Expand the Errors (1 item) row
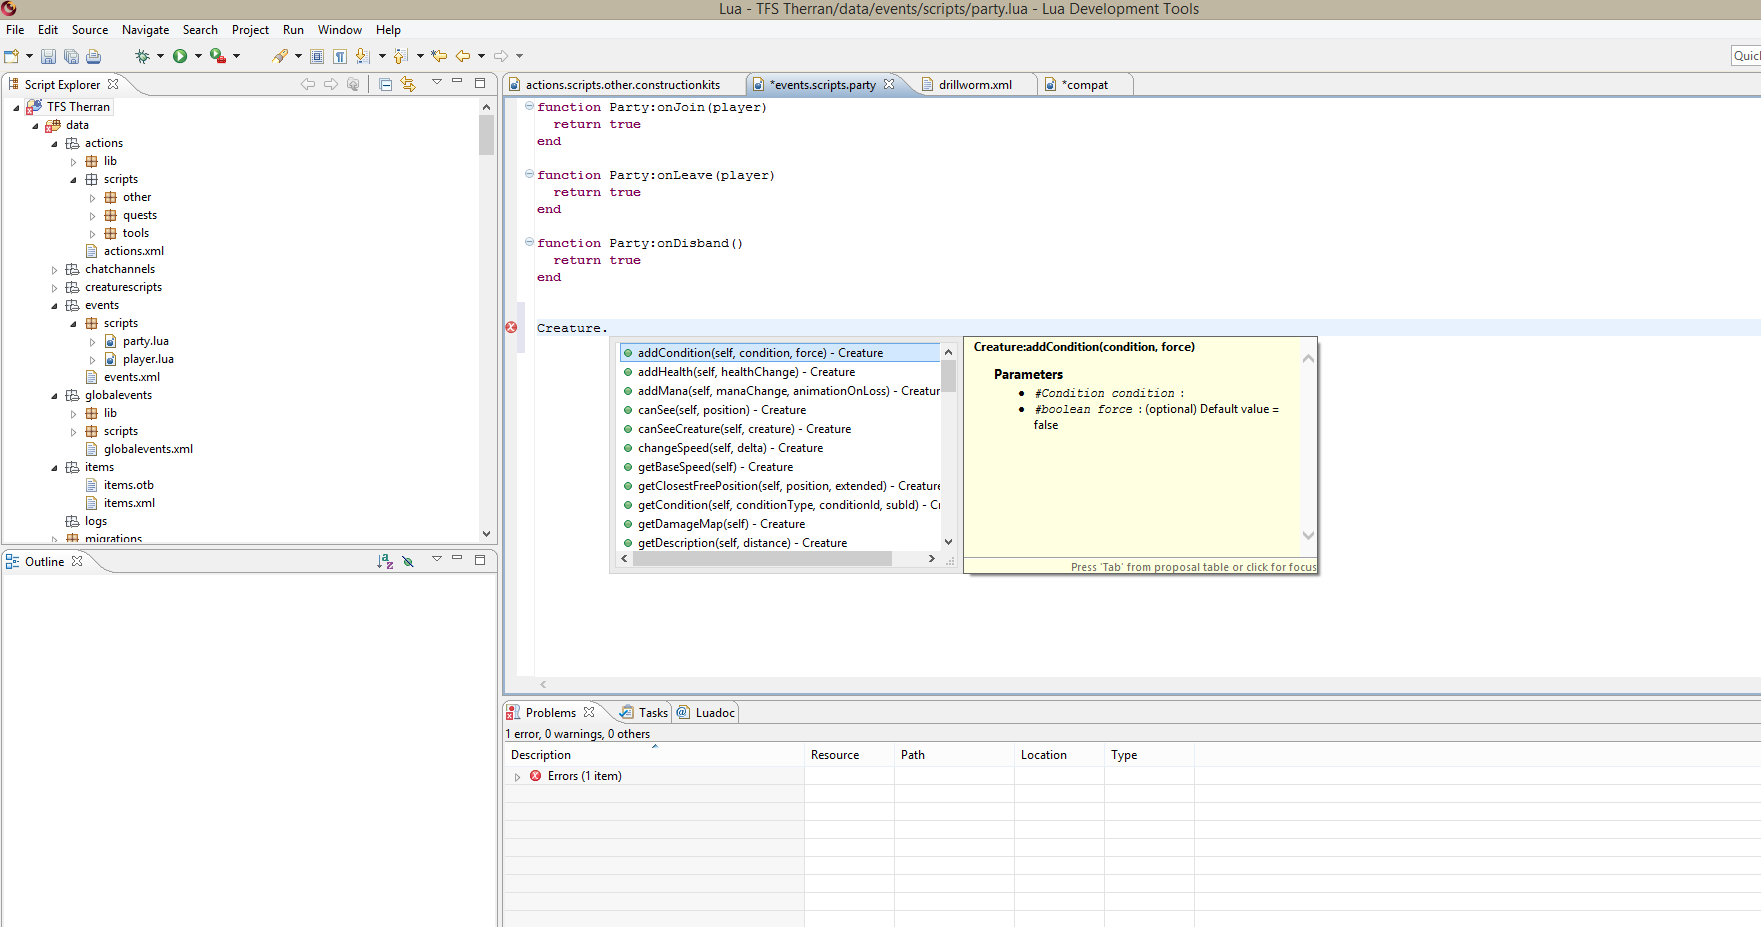1761x927 pixels. pyautogui.click(x=517, y=777)
